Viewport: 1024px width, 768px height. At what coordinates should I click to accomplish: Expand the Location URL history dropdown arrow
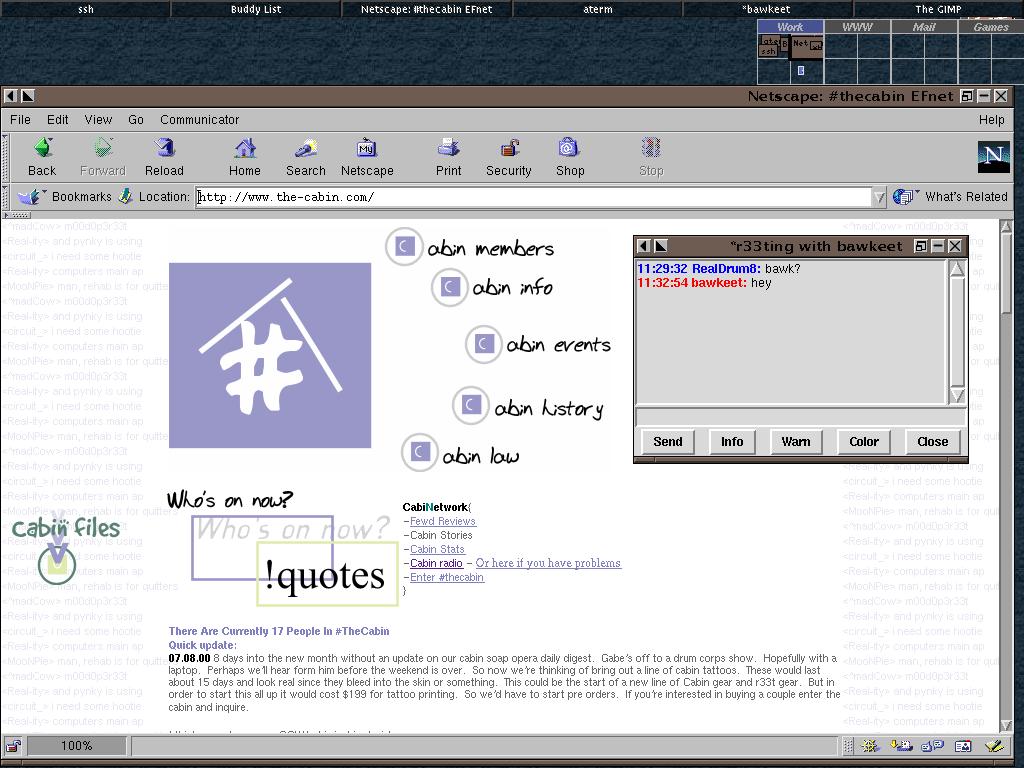click(879, 197)
